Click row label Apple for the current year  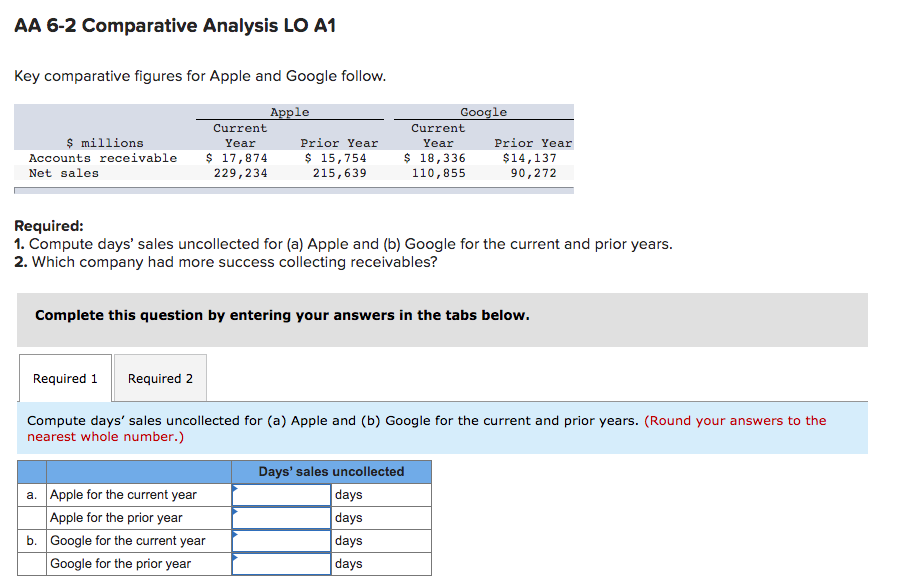coord(123,494)
